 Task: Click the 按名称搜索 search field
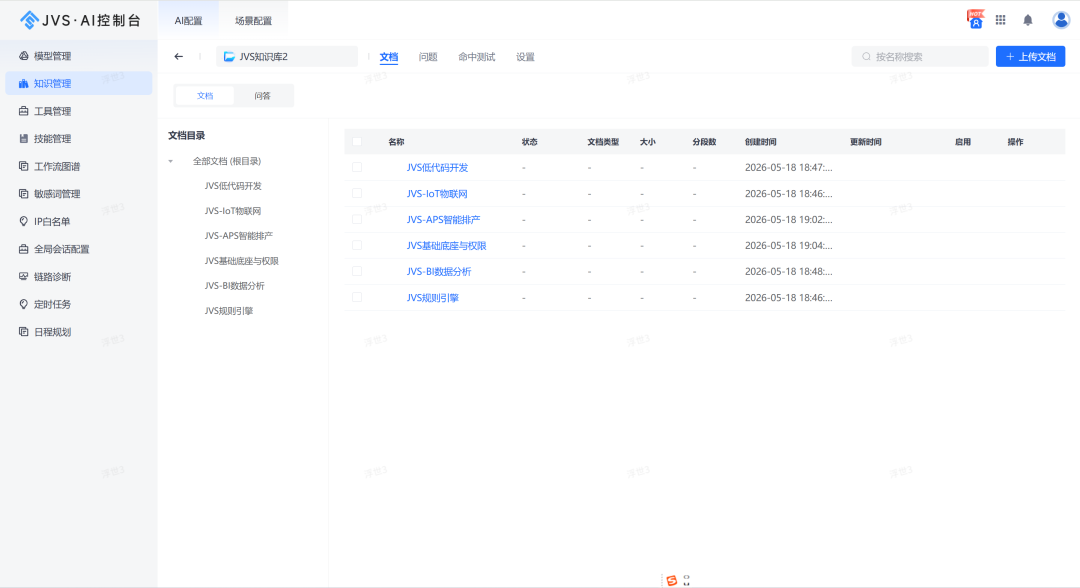point(920,56)
